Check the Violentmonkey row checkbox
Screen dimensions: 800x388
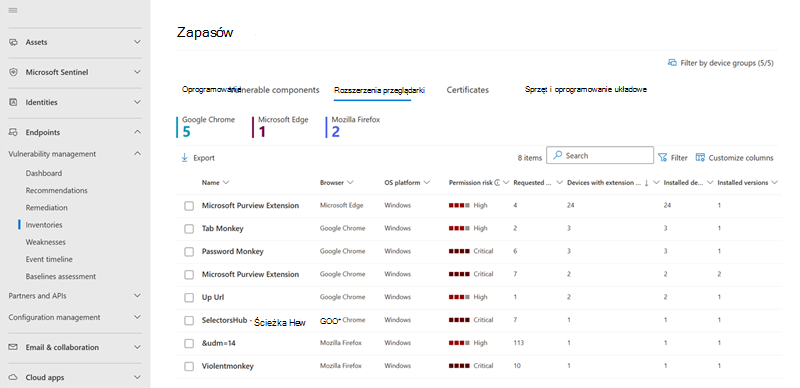coord(189,367)
